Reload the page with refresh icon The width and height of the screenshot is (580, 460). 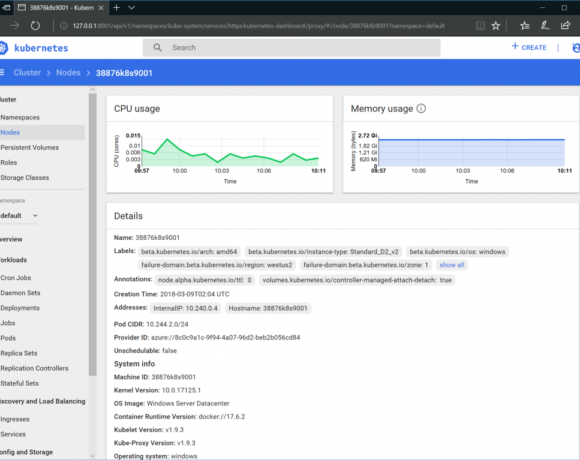[x=35, y=26]
